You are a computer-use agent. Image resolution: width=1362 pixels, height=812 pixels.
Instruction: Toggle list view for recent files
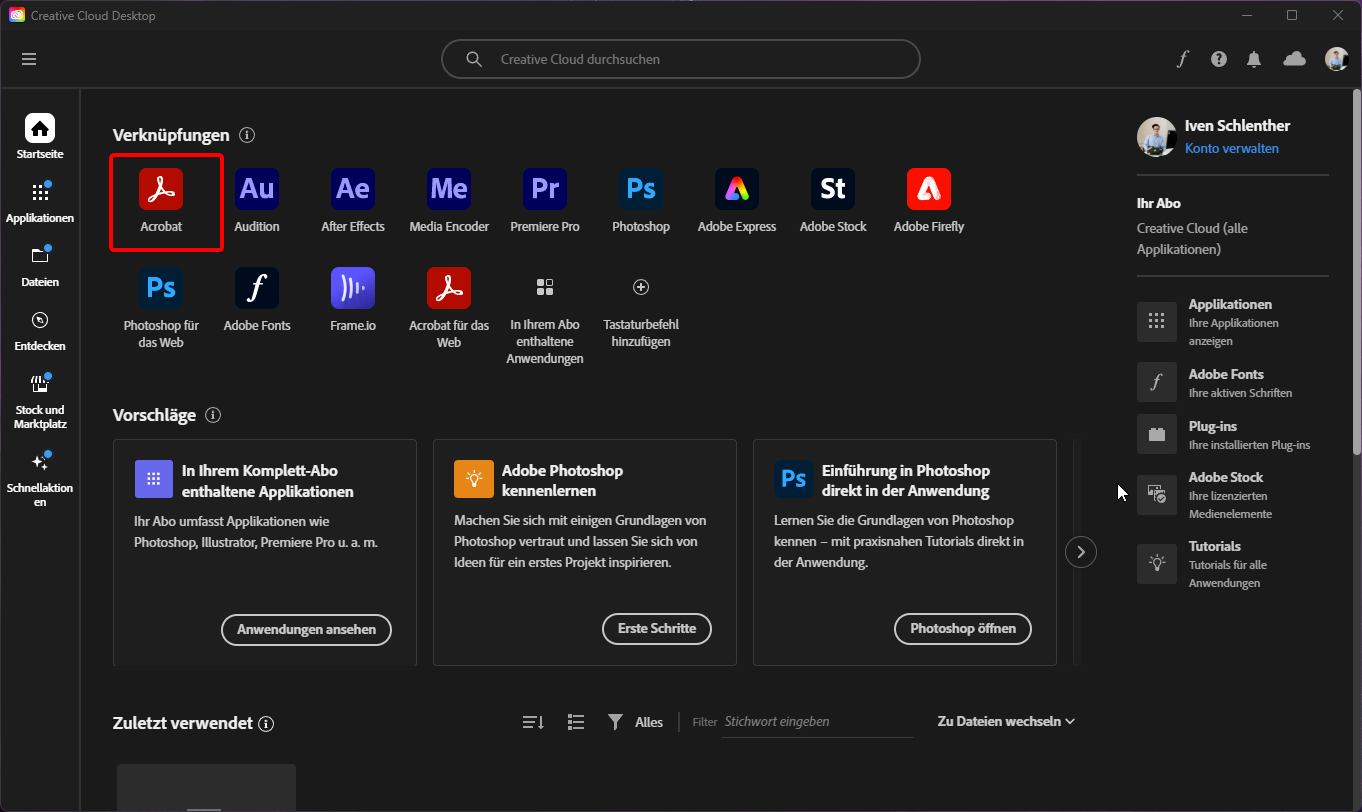(x=576, y=722)
